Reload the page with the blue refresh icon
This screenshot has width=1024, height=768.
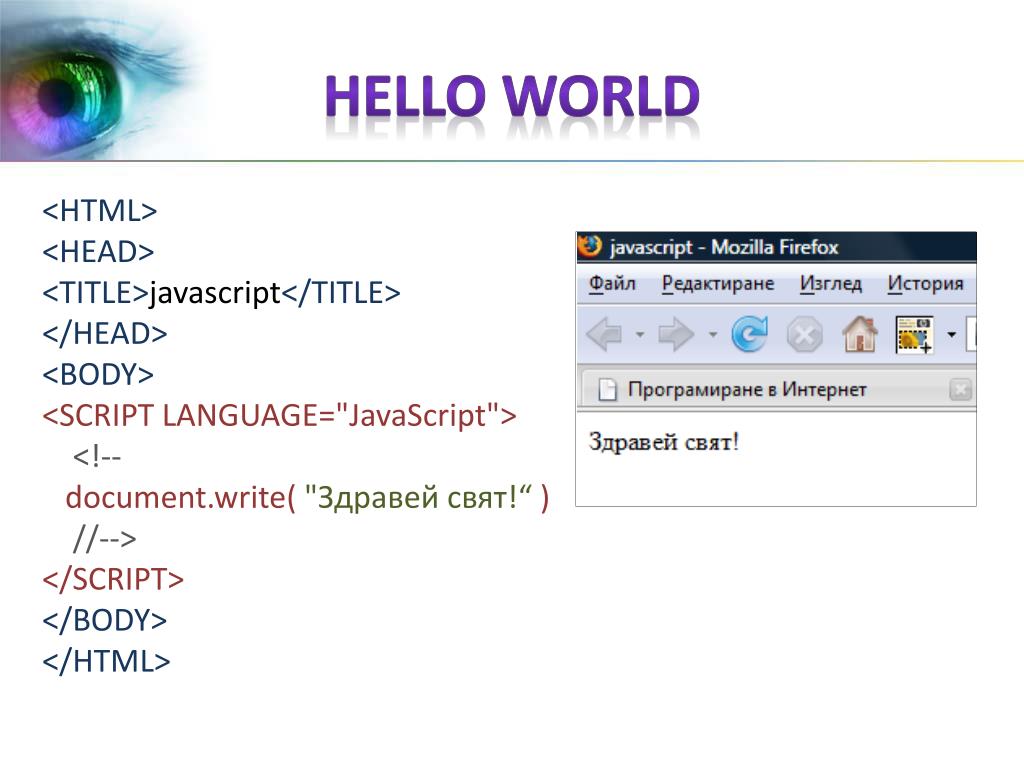point(750,334)
